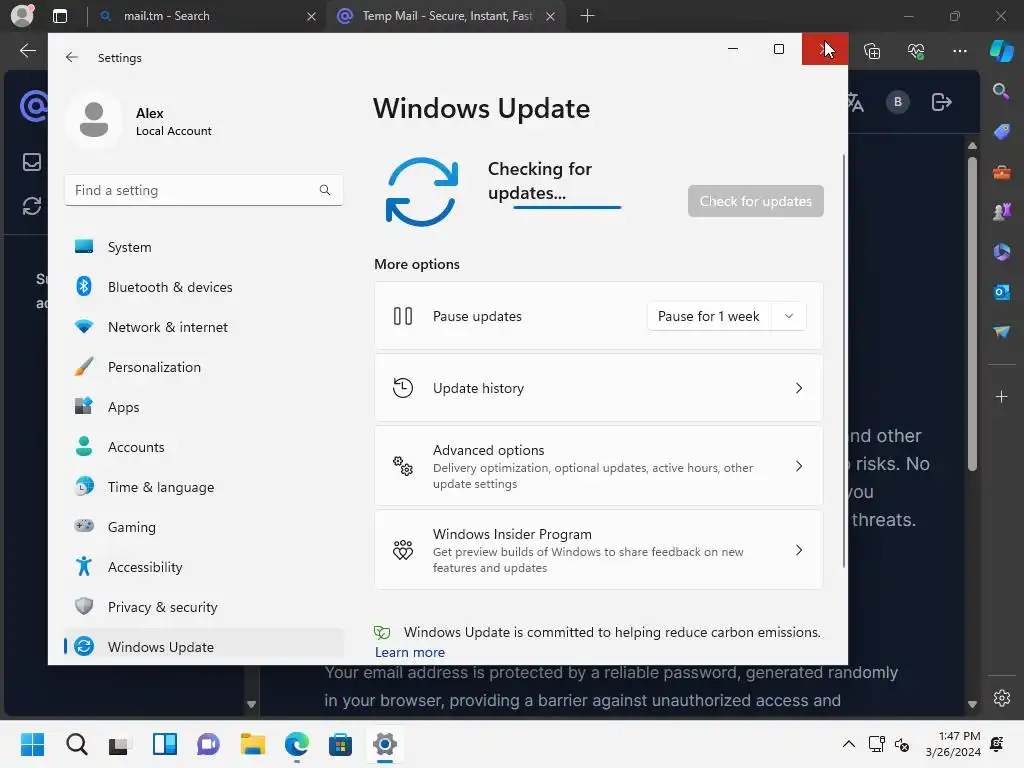Image resolution: width=1024 pixels, height=768 pixels.
Task: Click Temp Mail refresh icon
Action: [31, 206]
